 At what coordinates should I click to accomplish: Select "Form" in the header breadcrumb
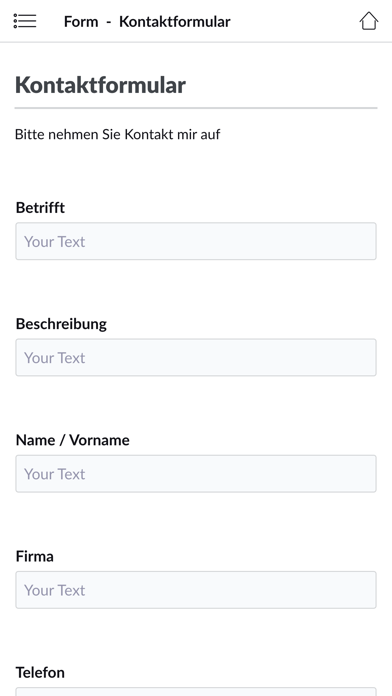point(81,21)
